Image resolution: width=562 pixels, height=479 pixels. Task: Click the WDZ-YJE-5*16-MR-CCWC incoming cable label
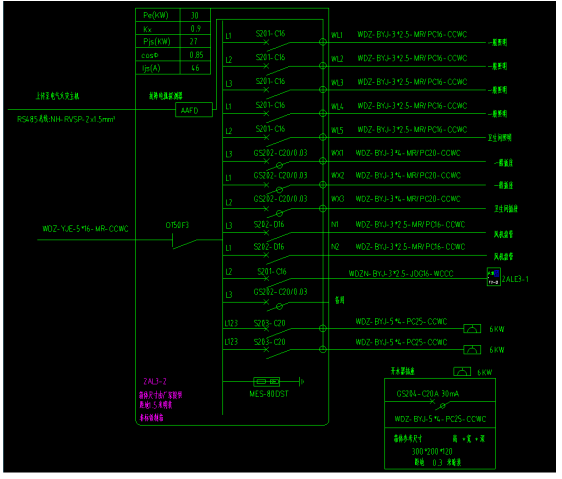point(86,230)
